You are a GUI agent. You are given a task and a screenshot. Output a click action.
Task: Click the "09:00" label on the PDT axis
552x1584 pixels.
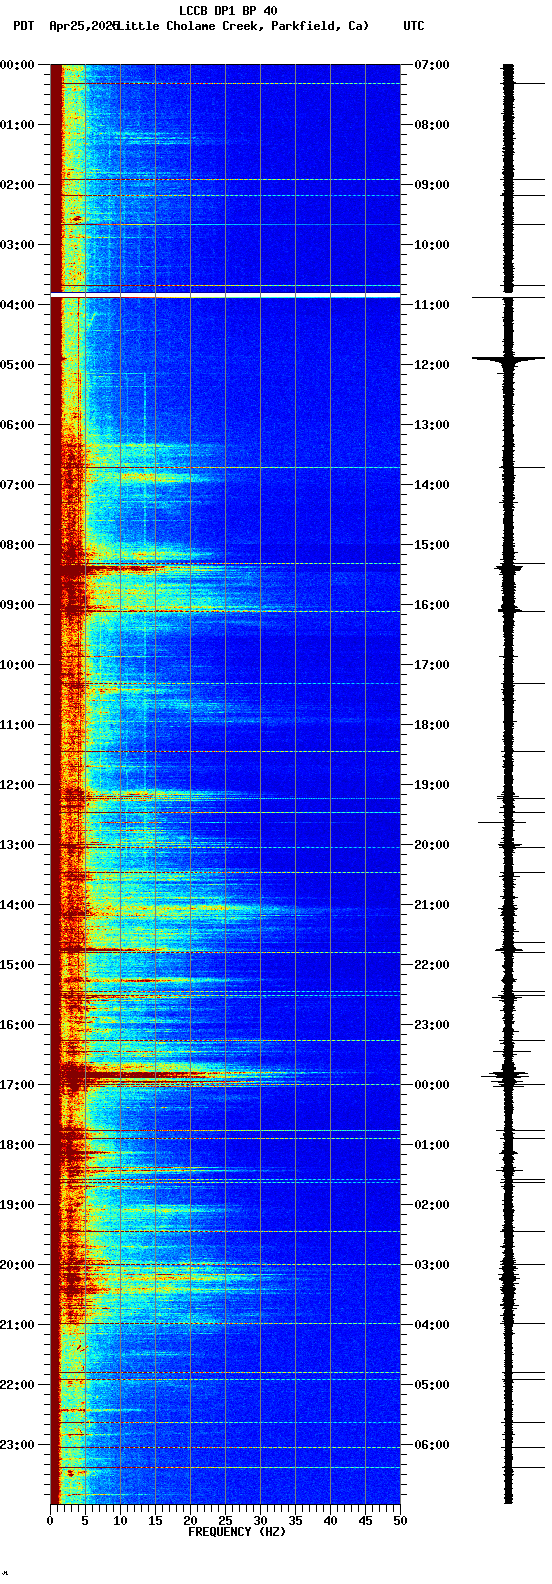[18, 605]
